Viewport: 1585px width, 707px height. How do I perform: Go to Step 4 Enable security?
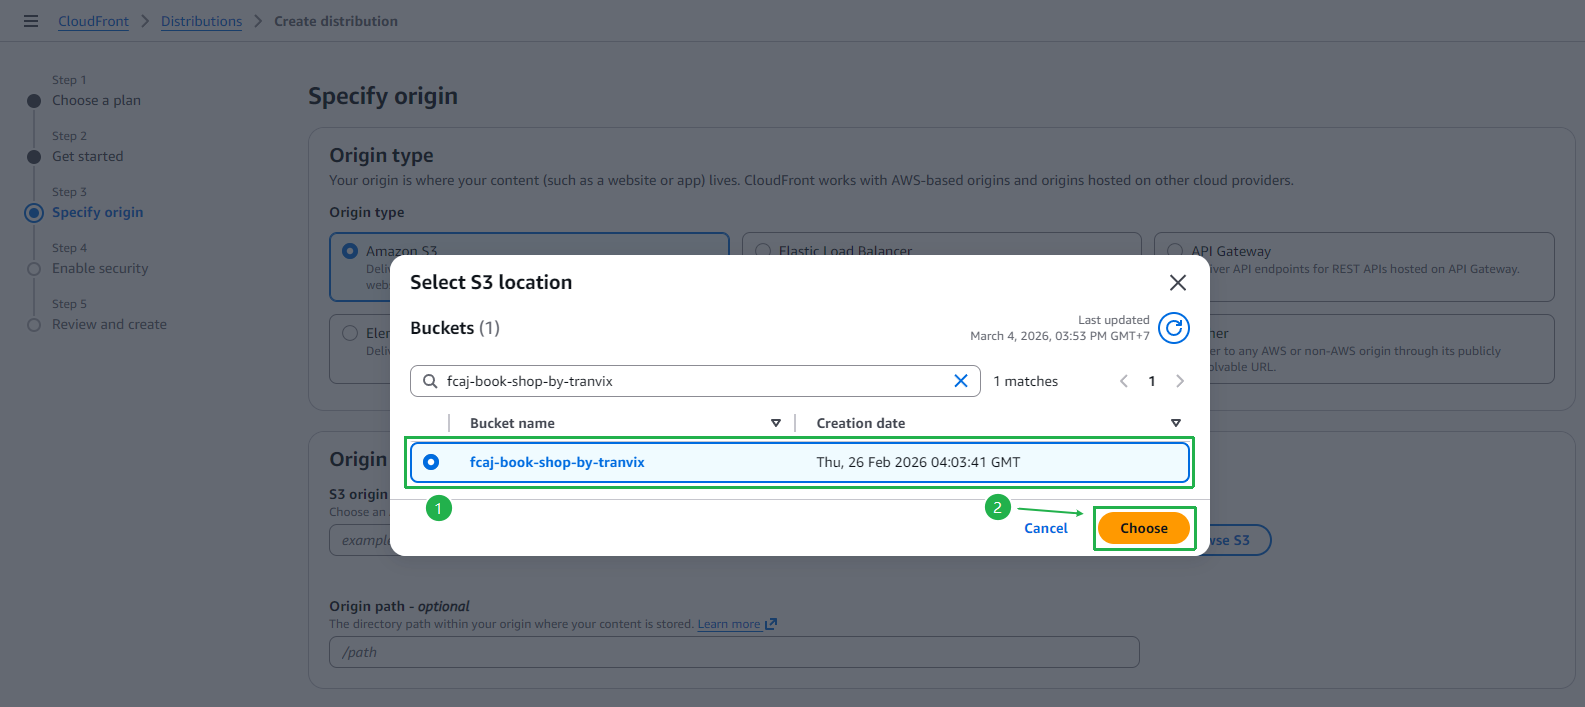point(100,268)
